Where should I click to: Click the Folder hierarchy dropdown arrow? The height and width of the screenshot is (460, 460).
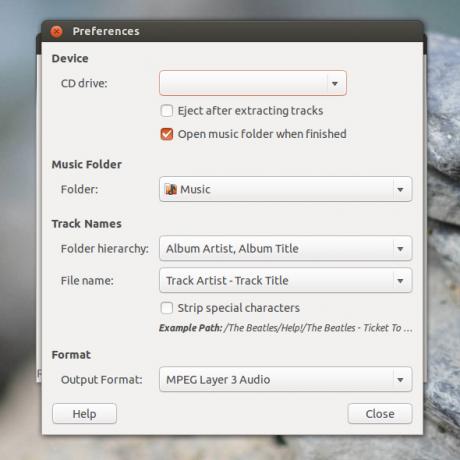400,249
